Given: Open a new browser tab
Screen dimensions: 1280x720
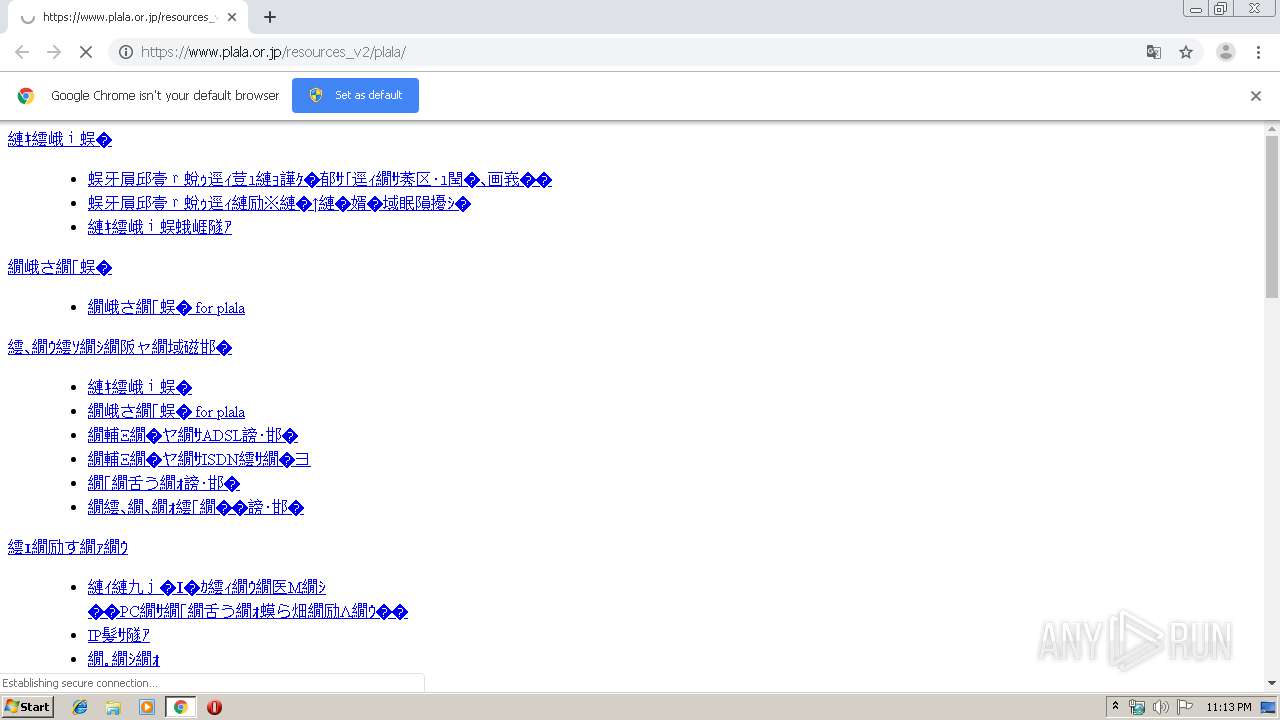Looking at the screenshot, I should [270, 17].
